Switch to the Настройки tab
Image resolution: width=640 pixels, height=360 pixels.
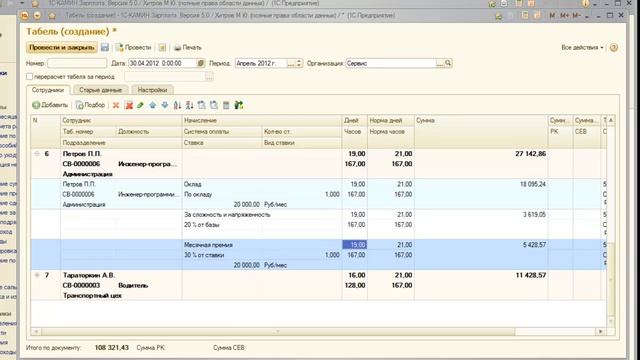[152, 90]
